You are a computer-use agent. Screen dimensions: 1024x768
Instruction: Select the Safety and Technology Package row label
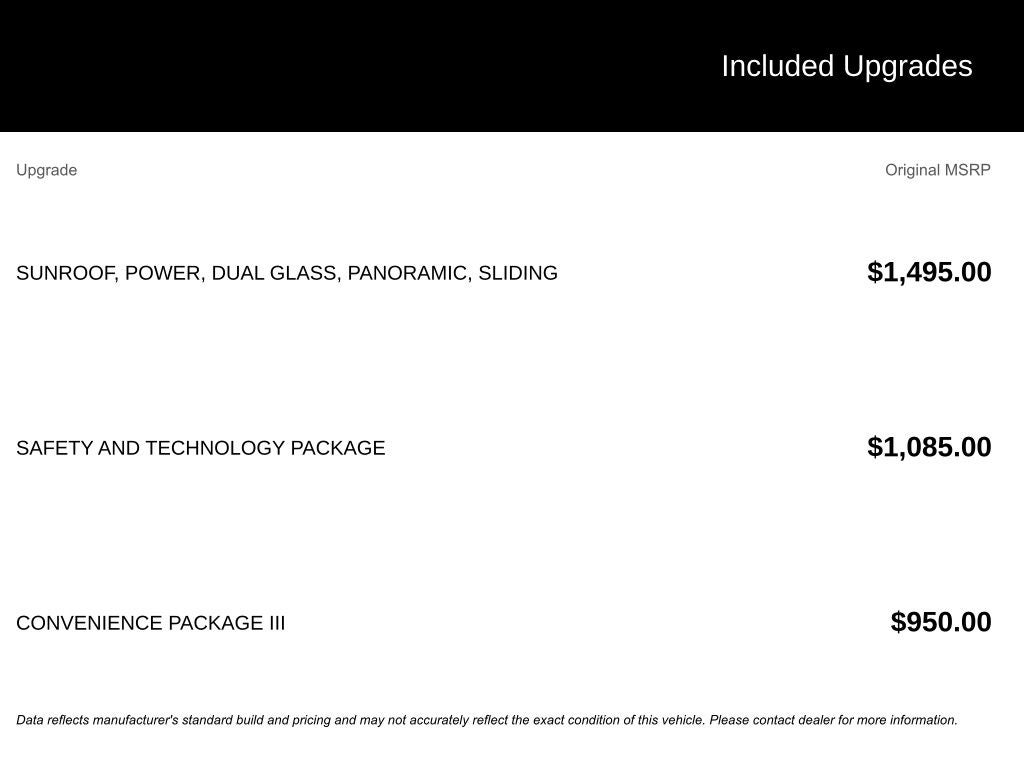click(200, 448)
